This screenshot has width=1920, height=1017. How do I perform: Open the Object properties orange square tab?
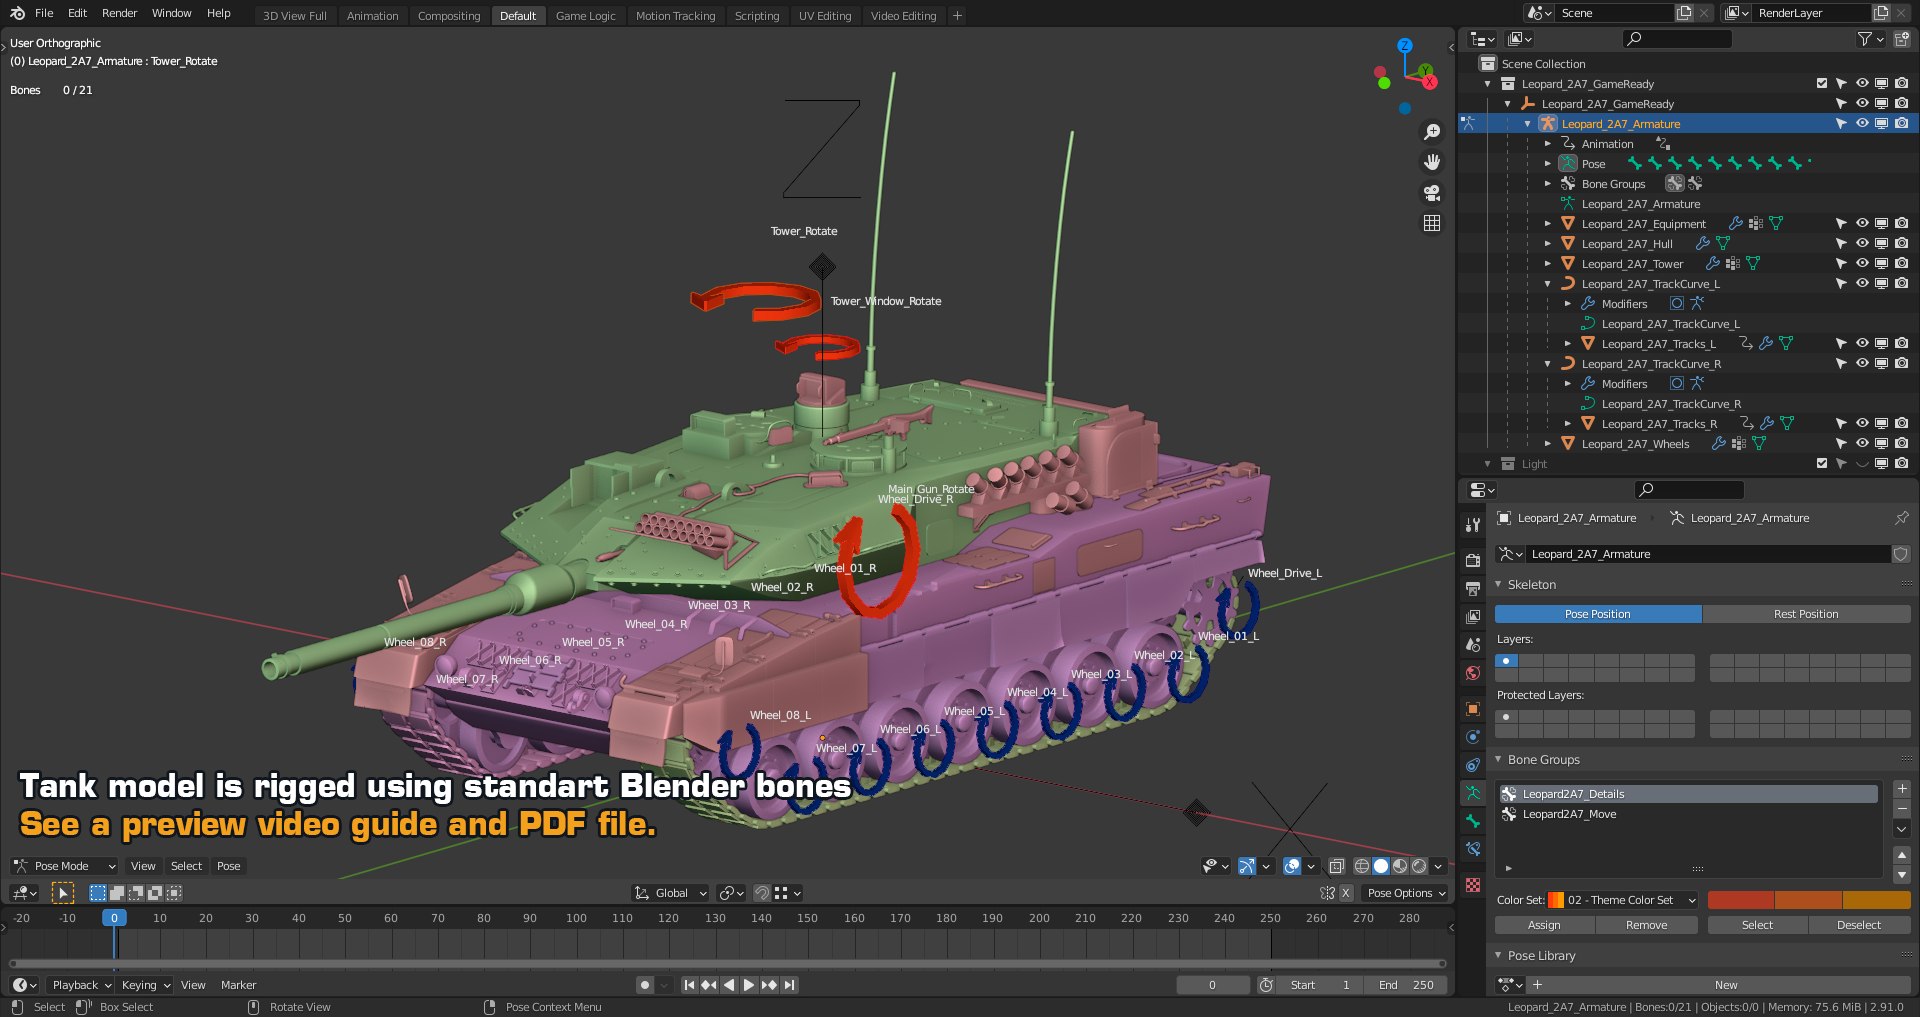click(1472, 709)
